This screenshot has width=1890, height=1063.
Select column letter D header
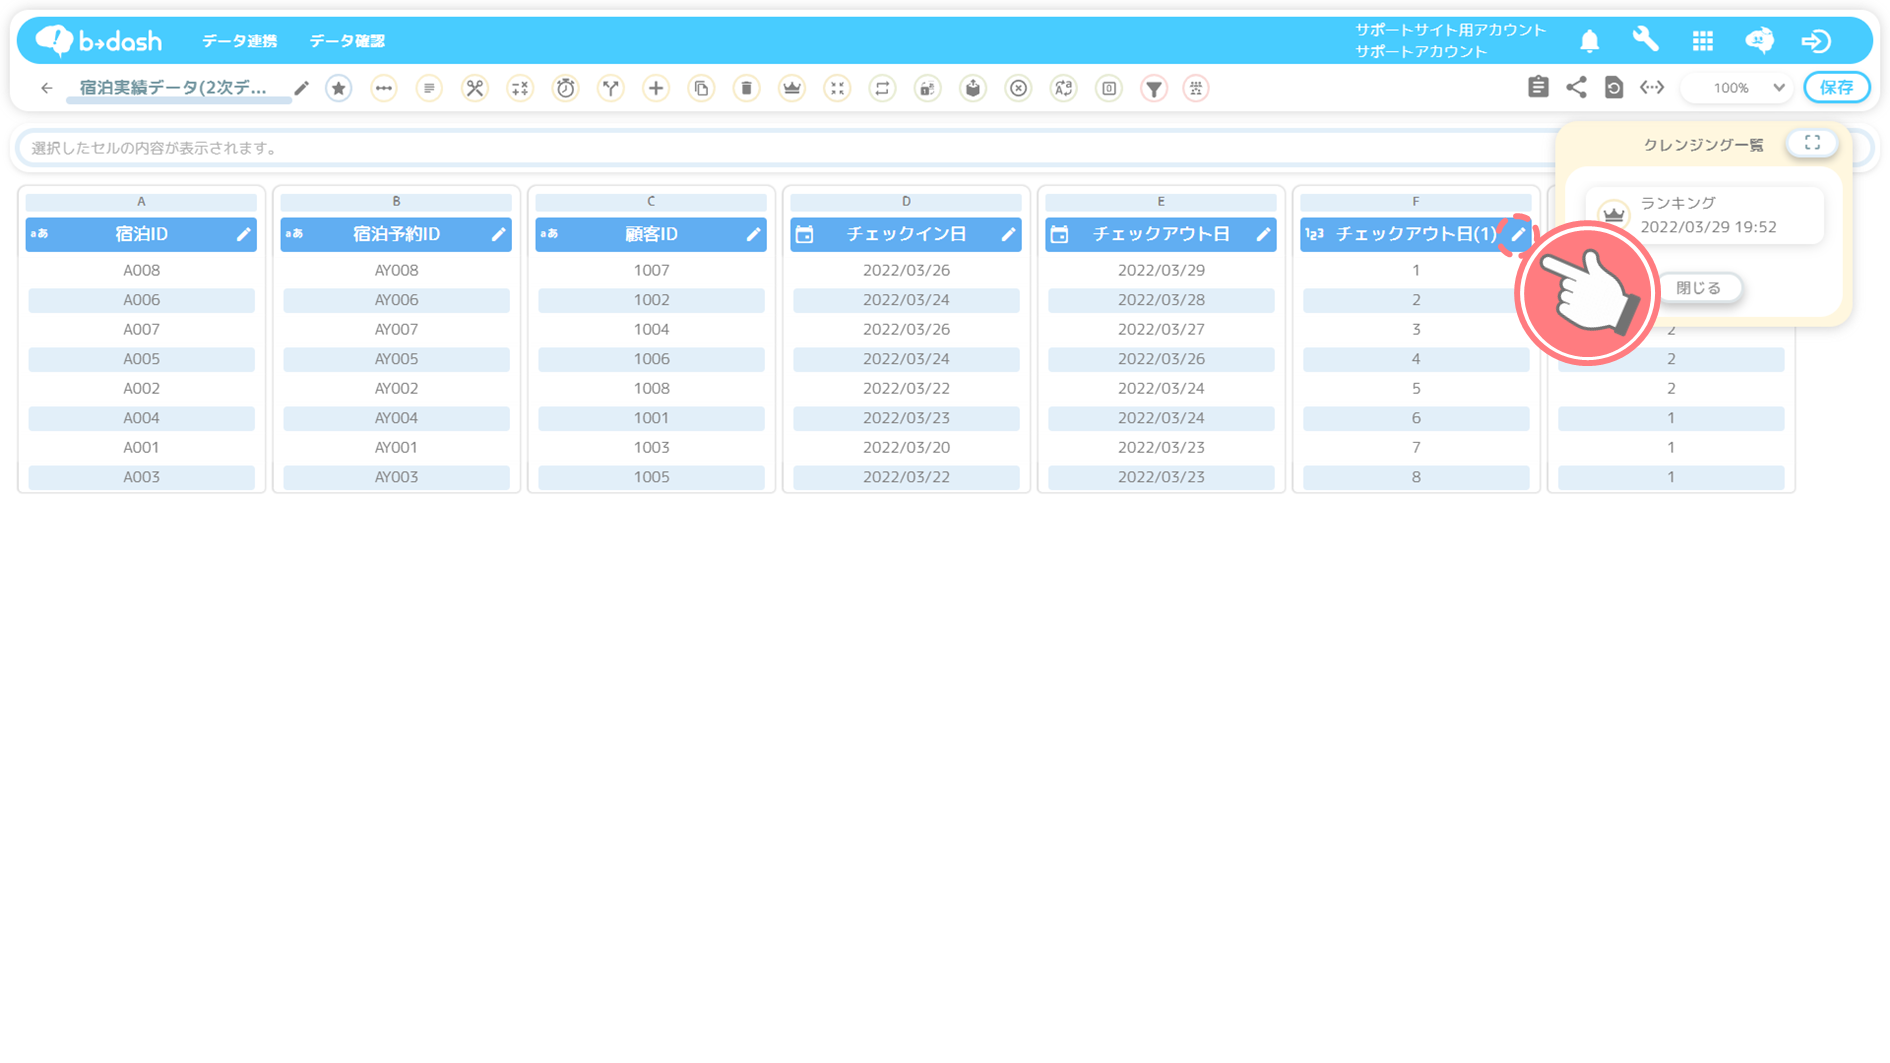[x=906, y=201]
